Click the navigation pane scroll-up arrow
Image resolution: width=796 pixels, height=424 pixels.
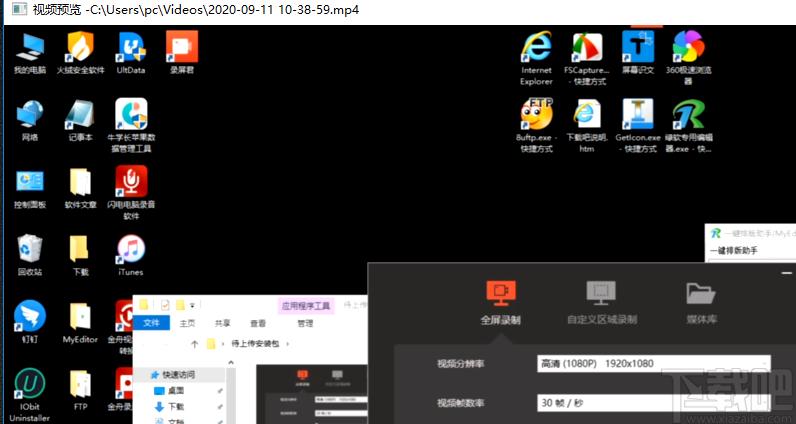(x=231, y=363)
